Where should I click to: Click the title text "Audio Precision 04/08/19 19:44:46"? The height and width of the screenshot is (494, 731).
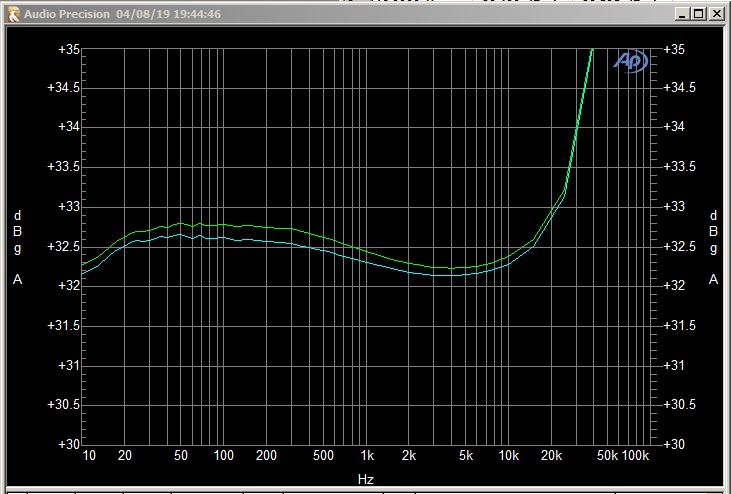point(123,14)
